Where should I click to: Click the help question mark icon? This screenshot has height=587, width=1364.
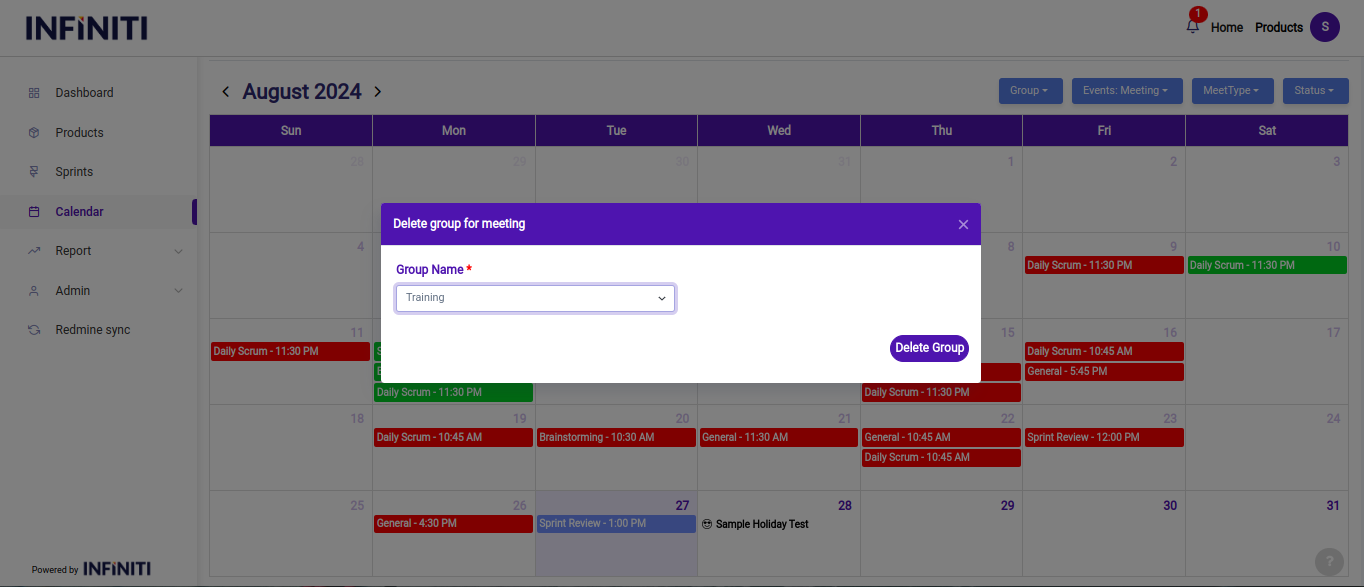[x=1328, y=561]
